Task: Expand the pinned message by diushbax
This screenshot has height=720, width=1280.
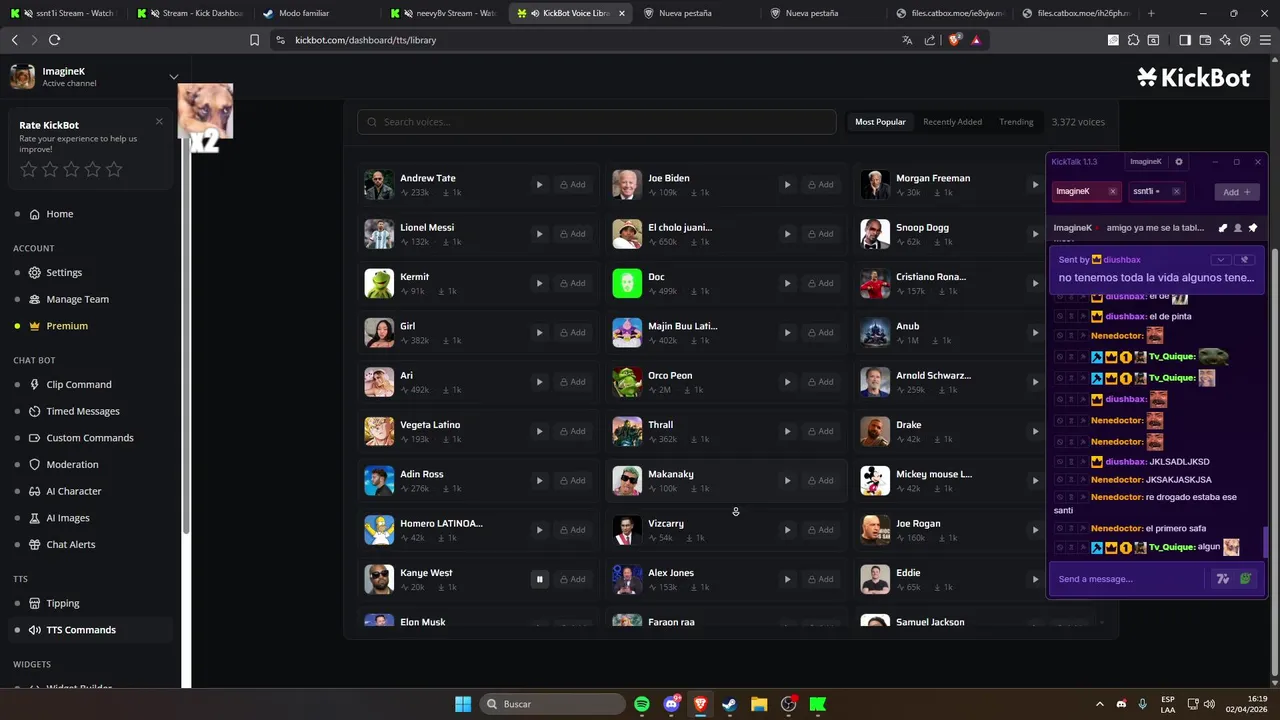Action: tap(1220, 260)
